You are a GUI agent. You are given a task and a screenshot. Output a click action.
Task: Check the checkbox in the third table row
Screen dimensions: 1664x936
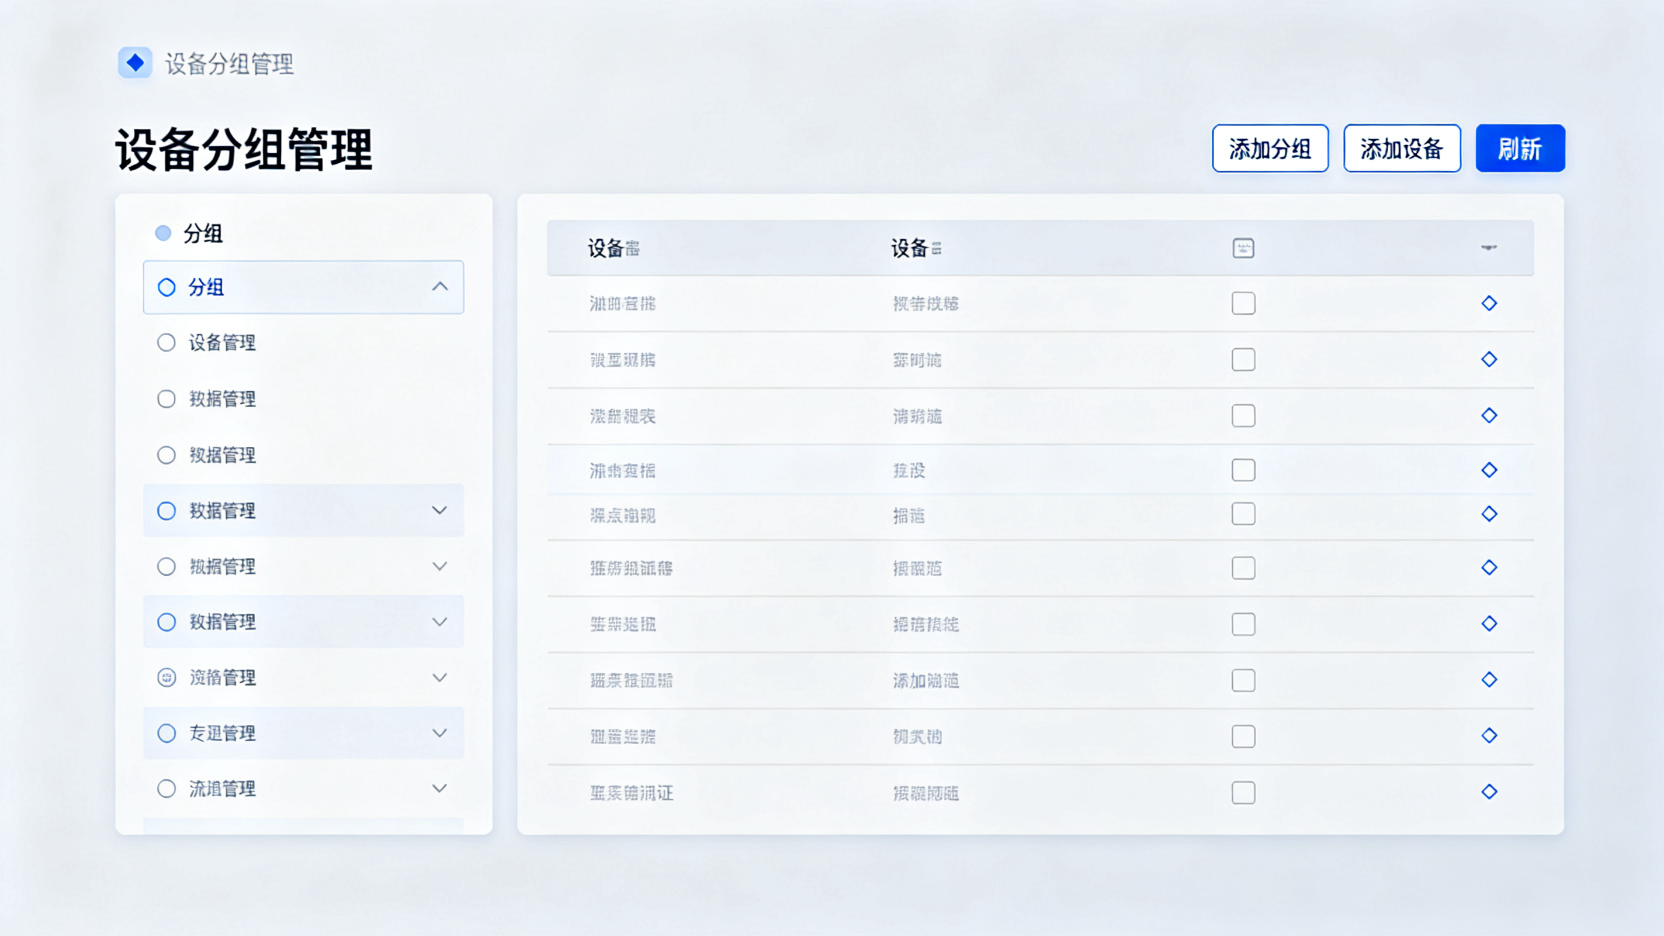(x=1243, y=415)
